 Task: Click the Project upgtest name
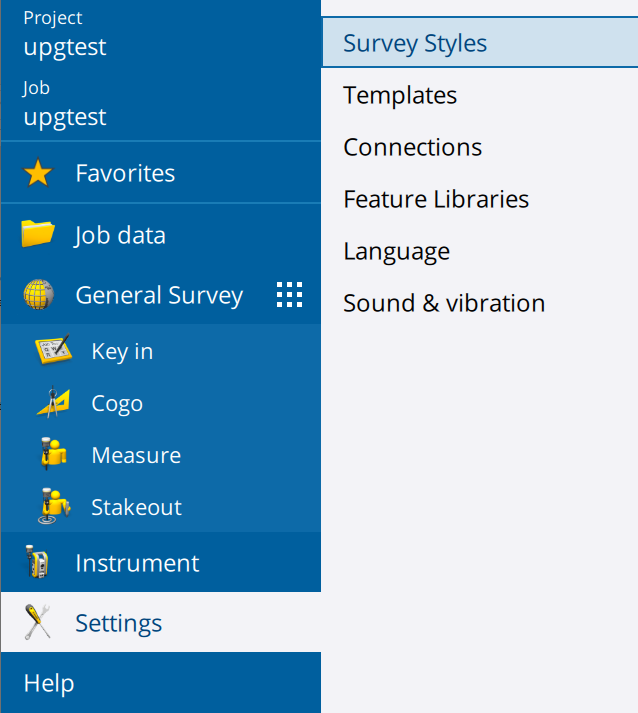[65, 47]
